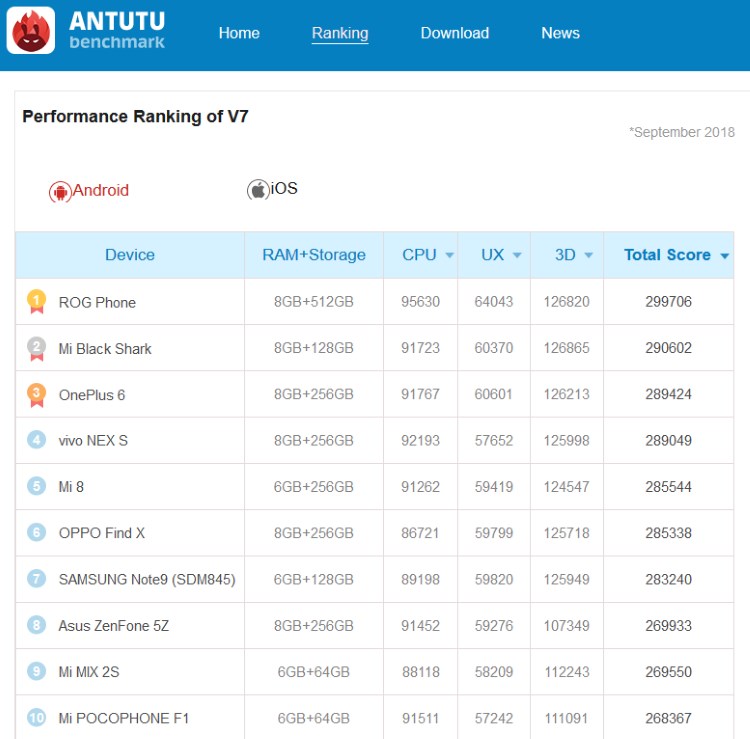Click the Antutu flame logo icon
Image resolution: width=750 pixels, height=739 pixels.
point(31,31)
